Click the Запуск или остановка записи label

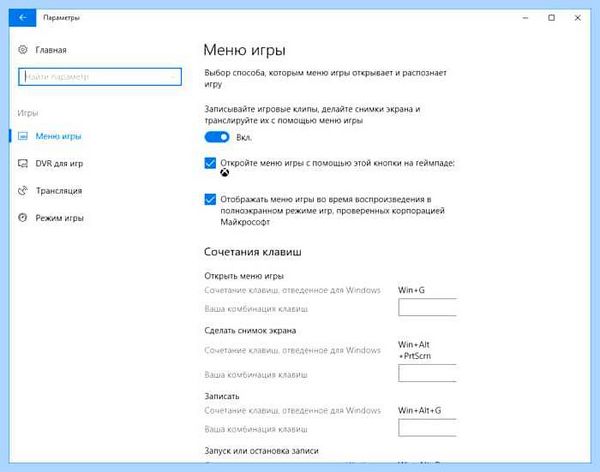click(261, 451)
